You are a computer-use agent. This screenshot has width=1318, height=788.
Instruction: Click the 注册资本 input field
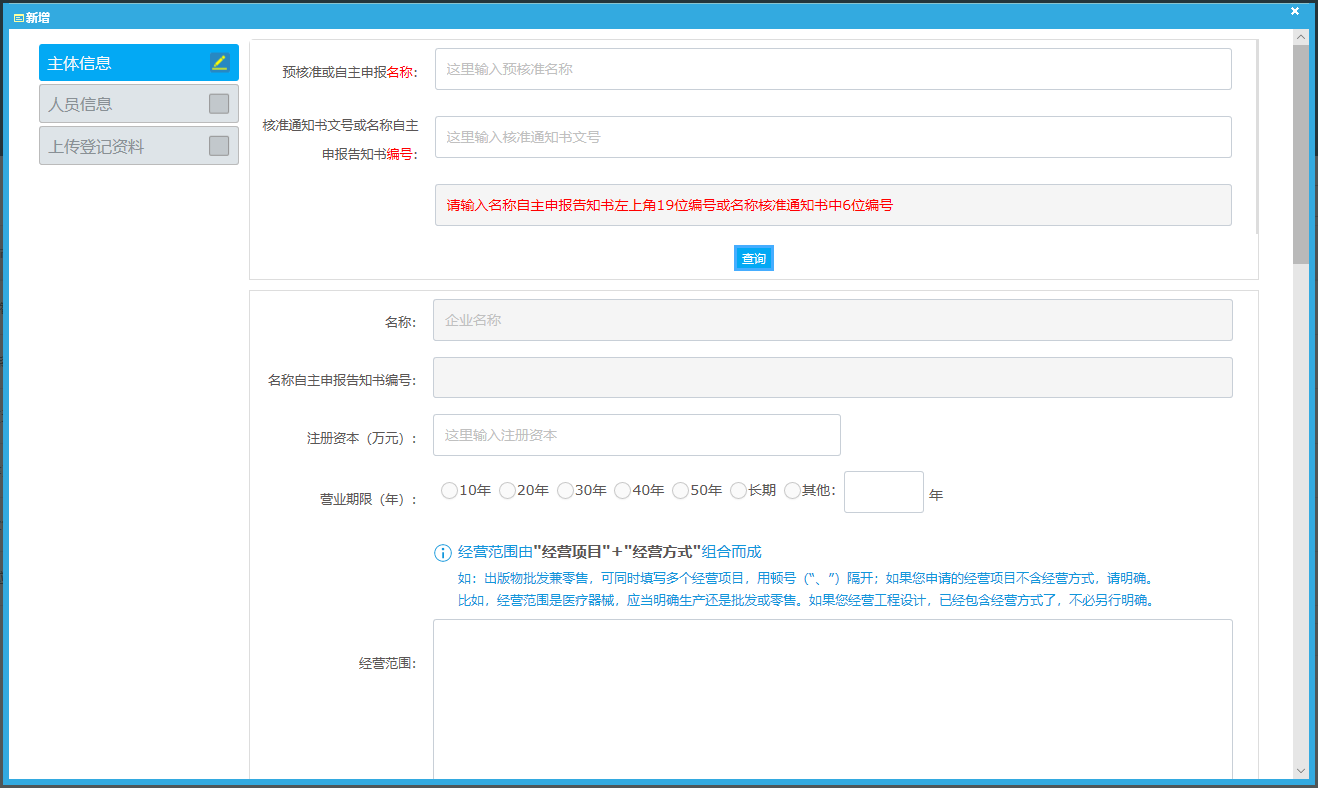pos(636,435)
